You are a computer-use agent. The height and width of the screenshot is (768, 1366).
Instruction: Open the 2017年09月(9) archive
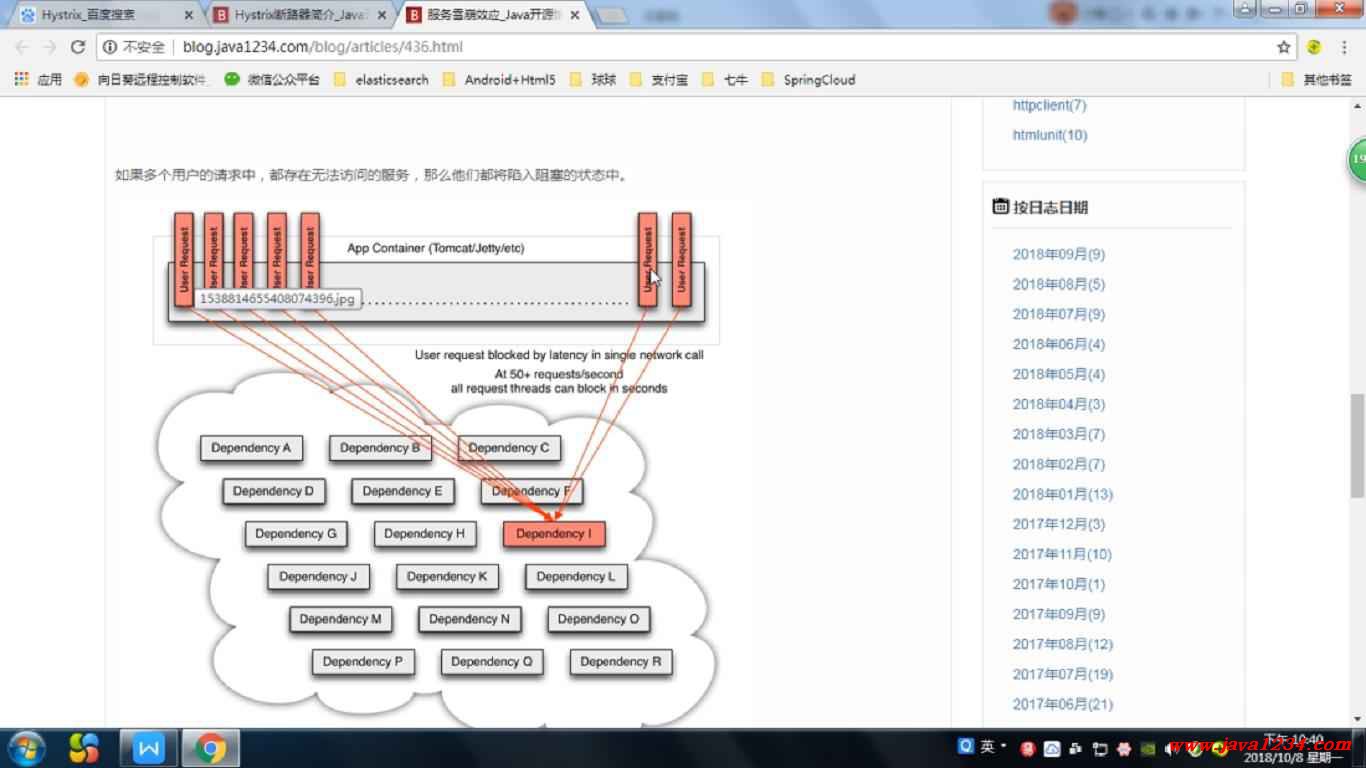(1059, 614)
